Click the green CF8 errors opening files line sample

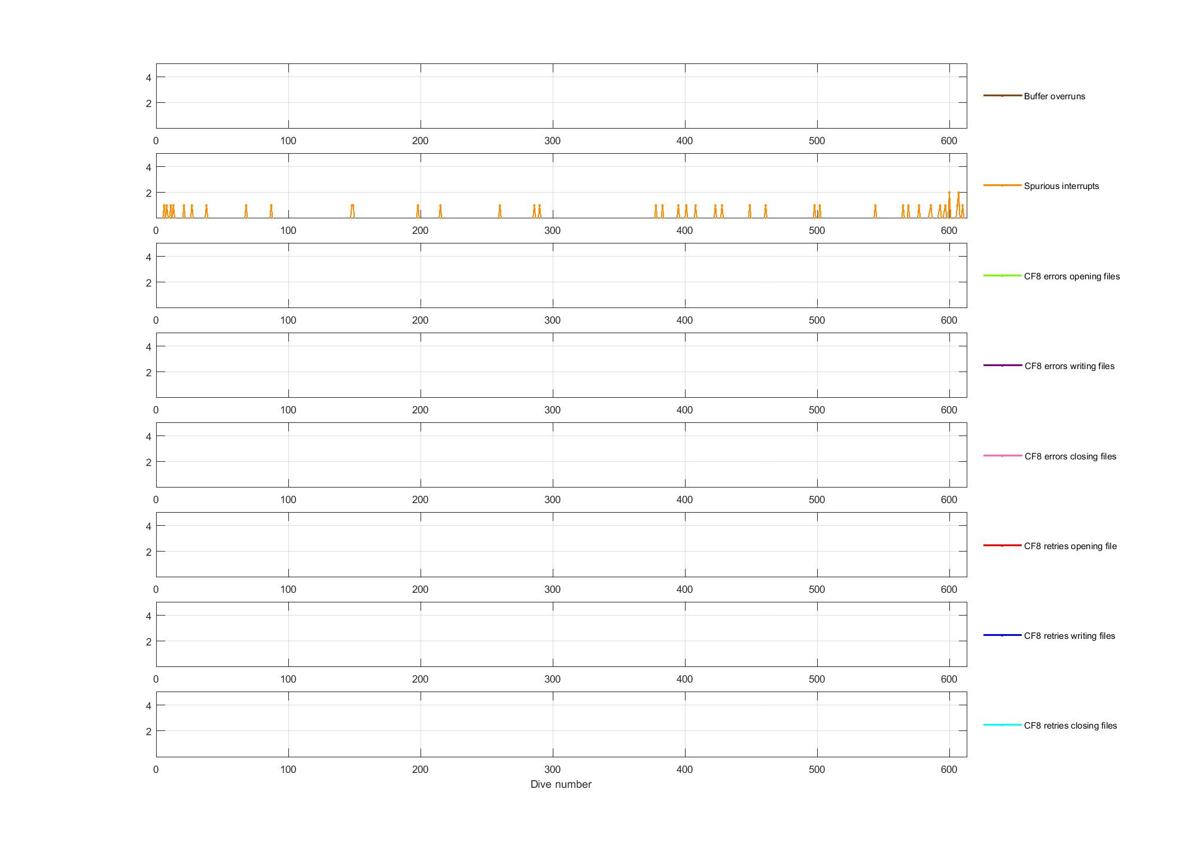1002,276
